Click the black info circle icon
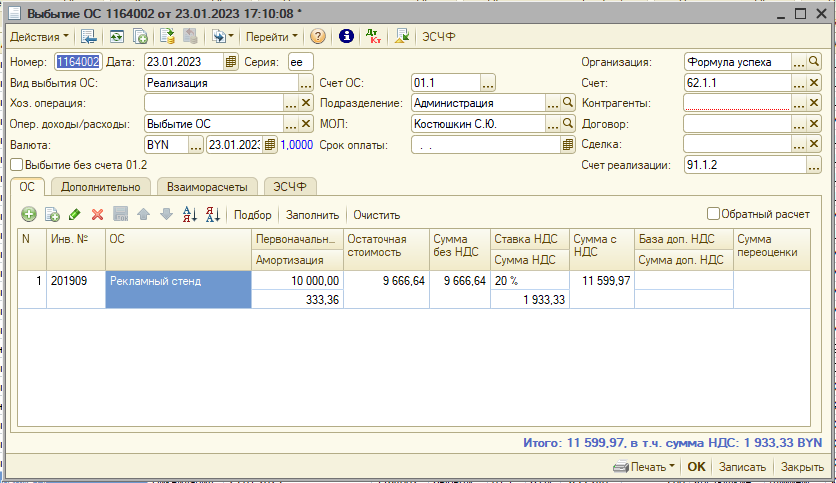This screenshot has height=483, width=836. tap(347, 36)
